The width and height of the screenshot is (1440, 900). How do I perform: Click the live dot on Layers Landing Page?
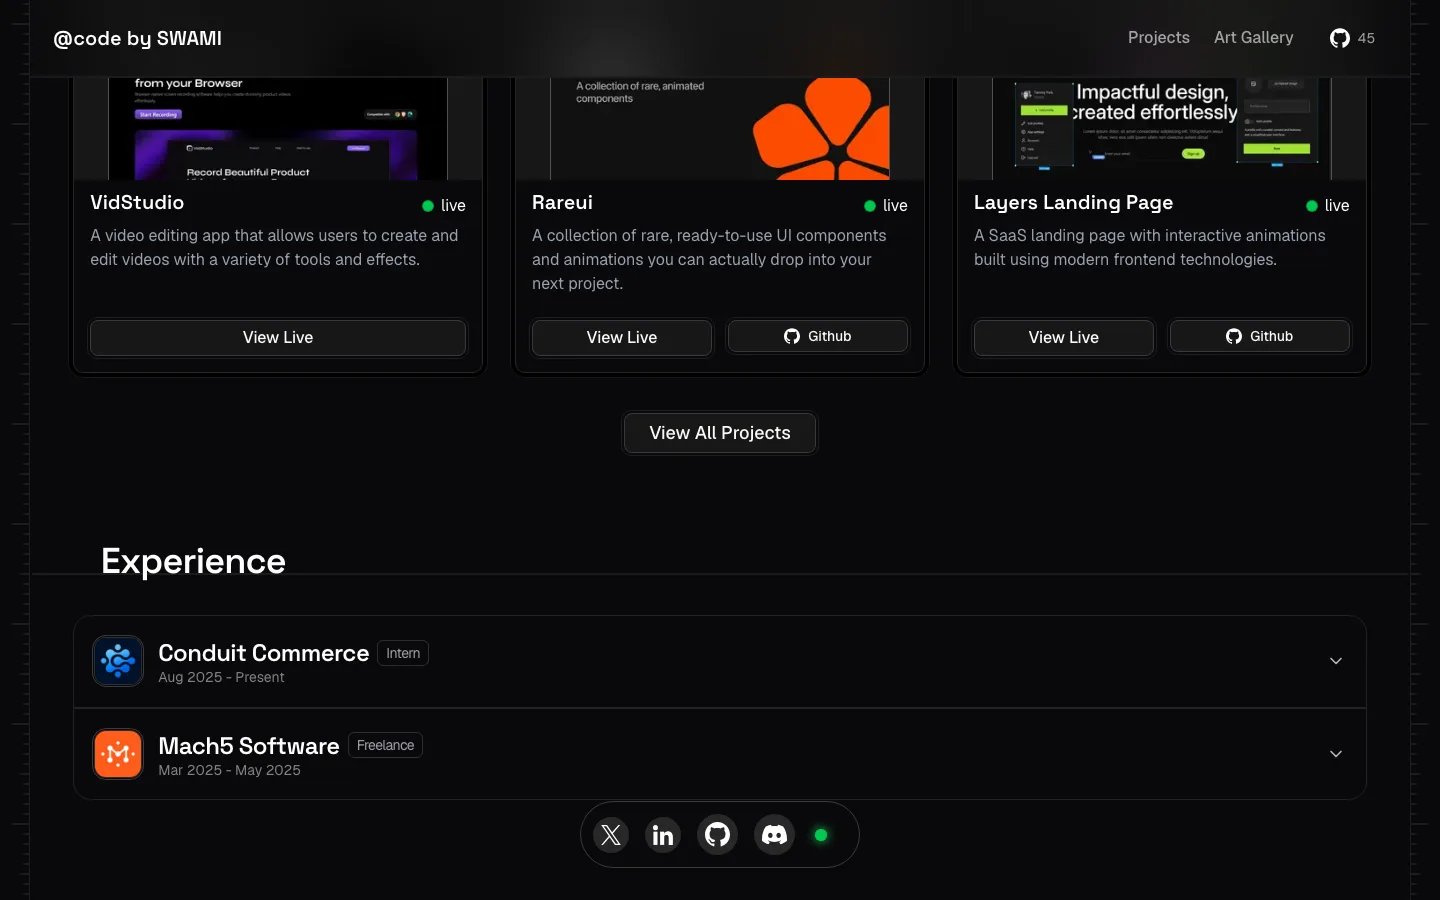1312,206
